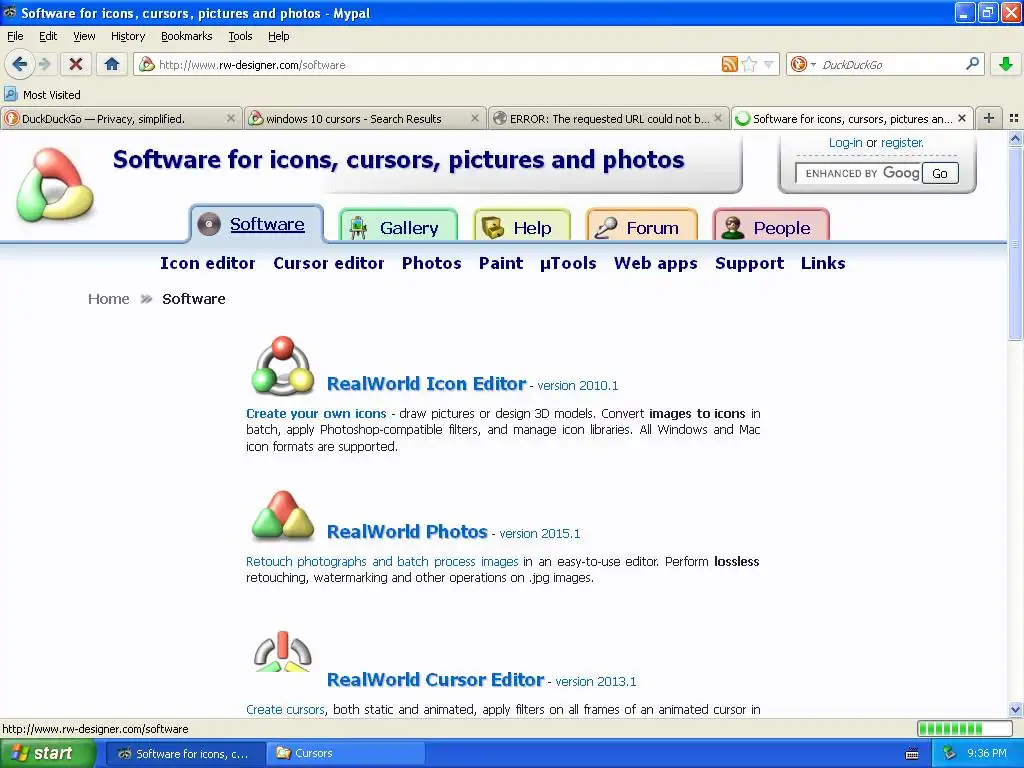Click the Create cursors link
The image size is (1024, 768).
point(285,709)
